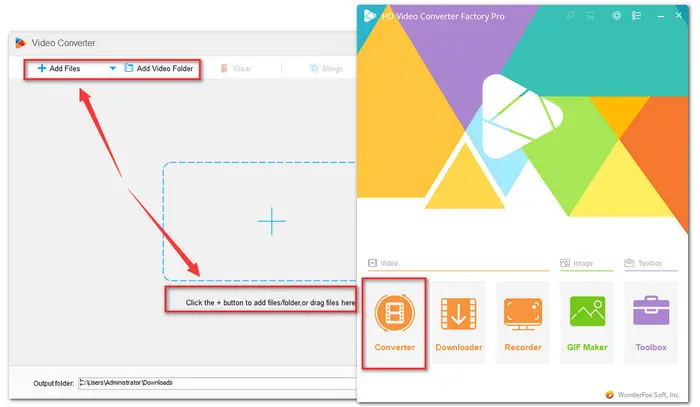This screenshot has height=407, width=700.
Task: Open the GIF Maker tool
Action: (587, 324)
